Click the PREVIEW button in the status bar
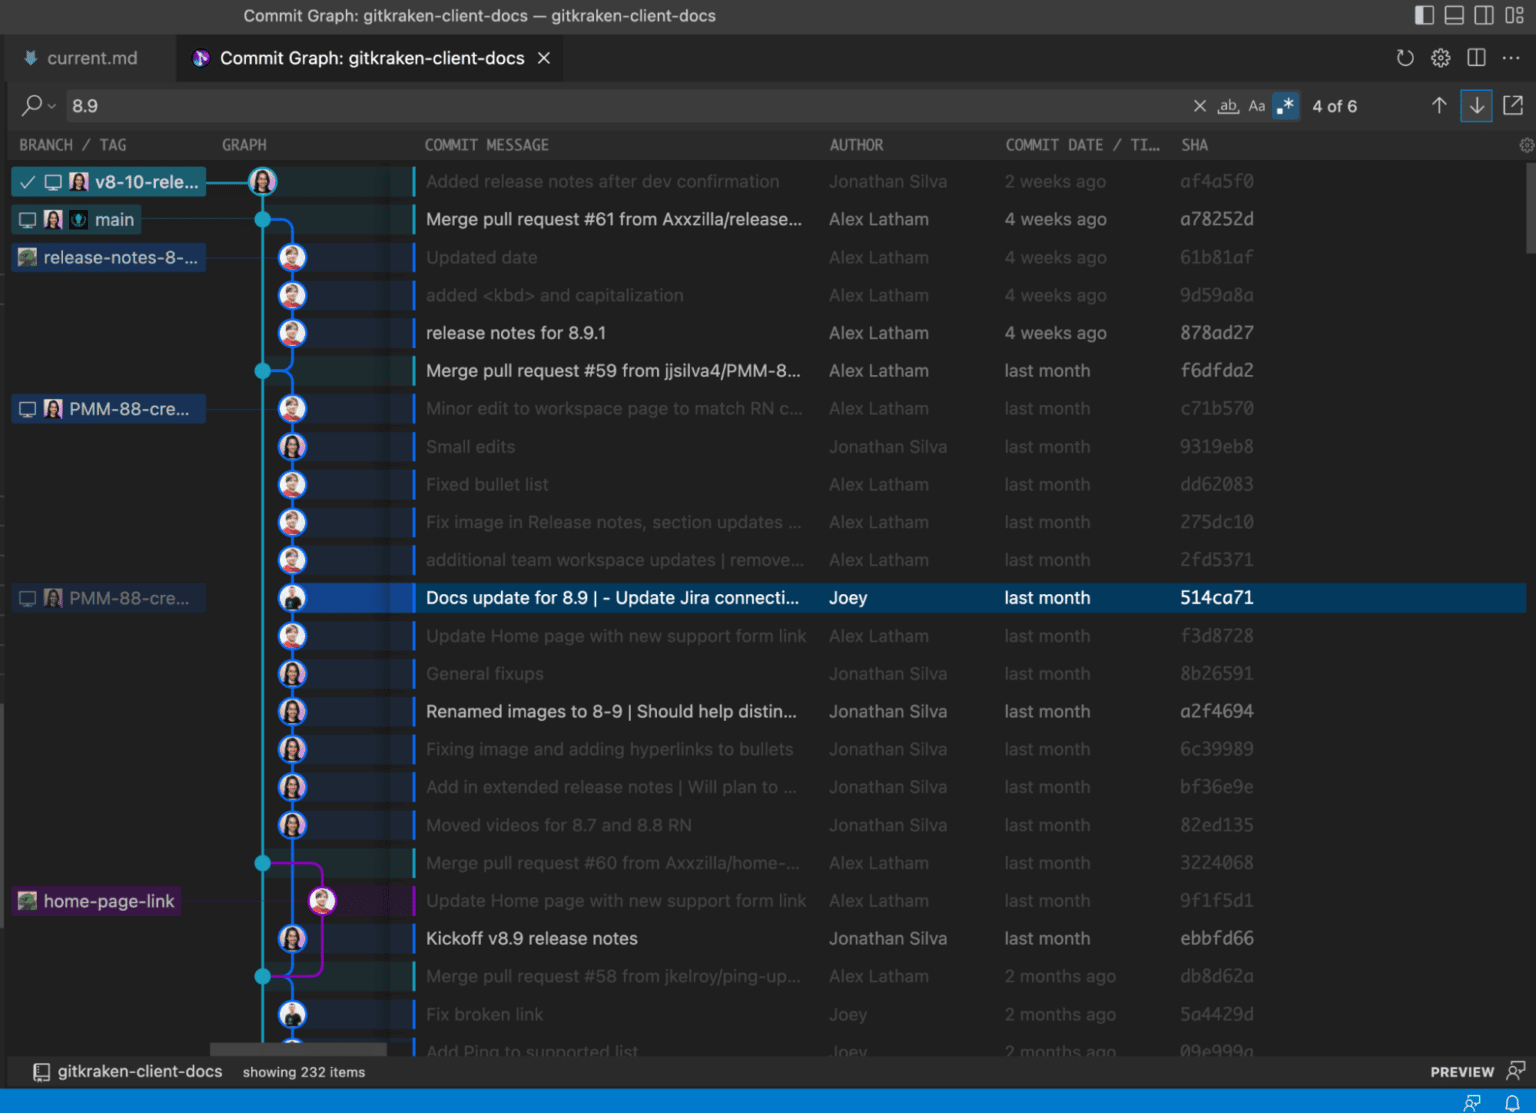The height and width of the screenshot is (1113, 1536). 1462,1071
